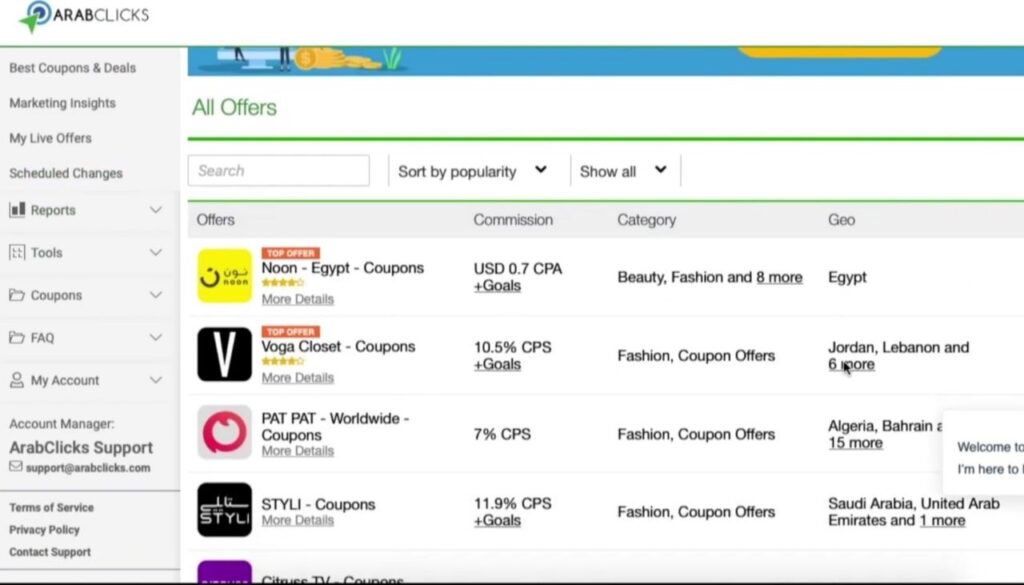Click +Goals under USD 0.7 CPA
Image resolution: width=1024 pixels, height=585 pixels.
click(x=498, y=286)
